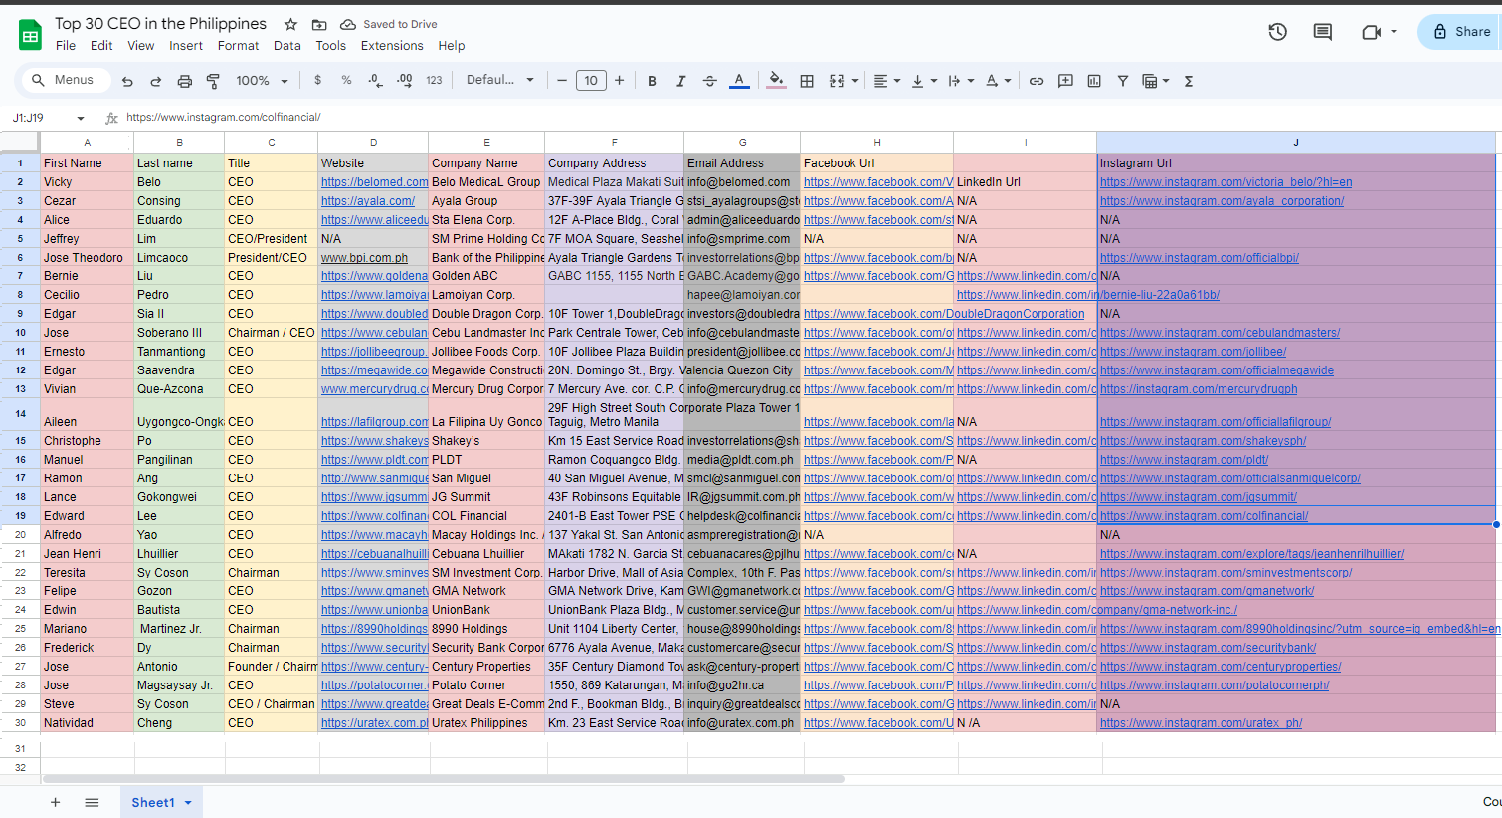Open the All sheets list icon
This screenshot has height=818, width=1502.
point(92,802)
